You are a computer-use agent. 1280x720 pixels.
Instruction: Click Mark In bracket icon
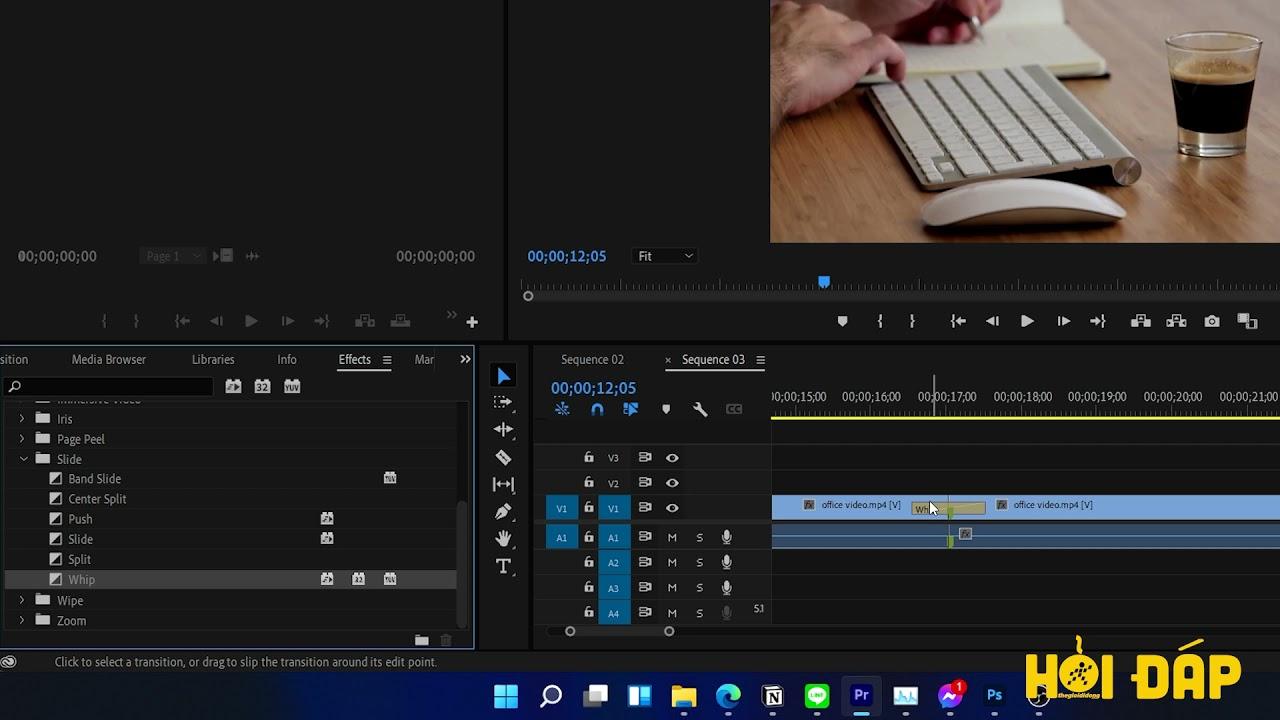tap(880, 321)
